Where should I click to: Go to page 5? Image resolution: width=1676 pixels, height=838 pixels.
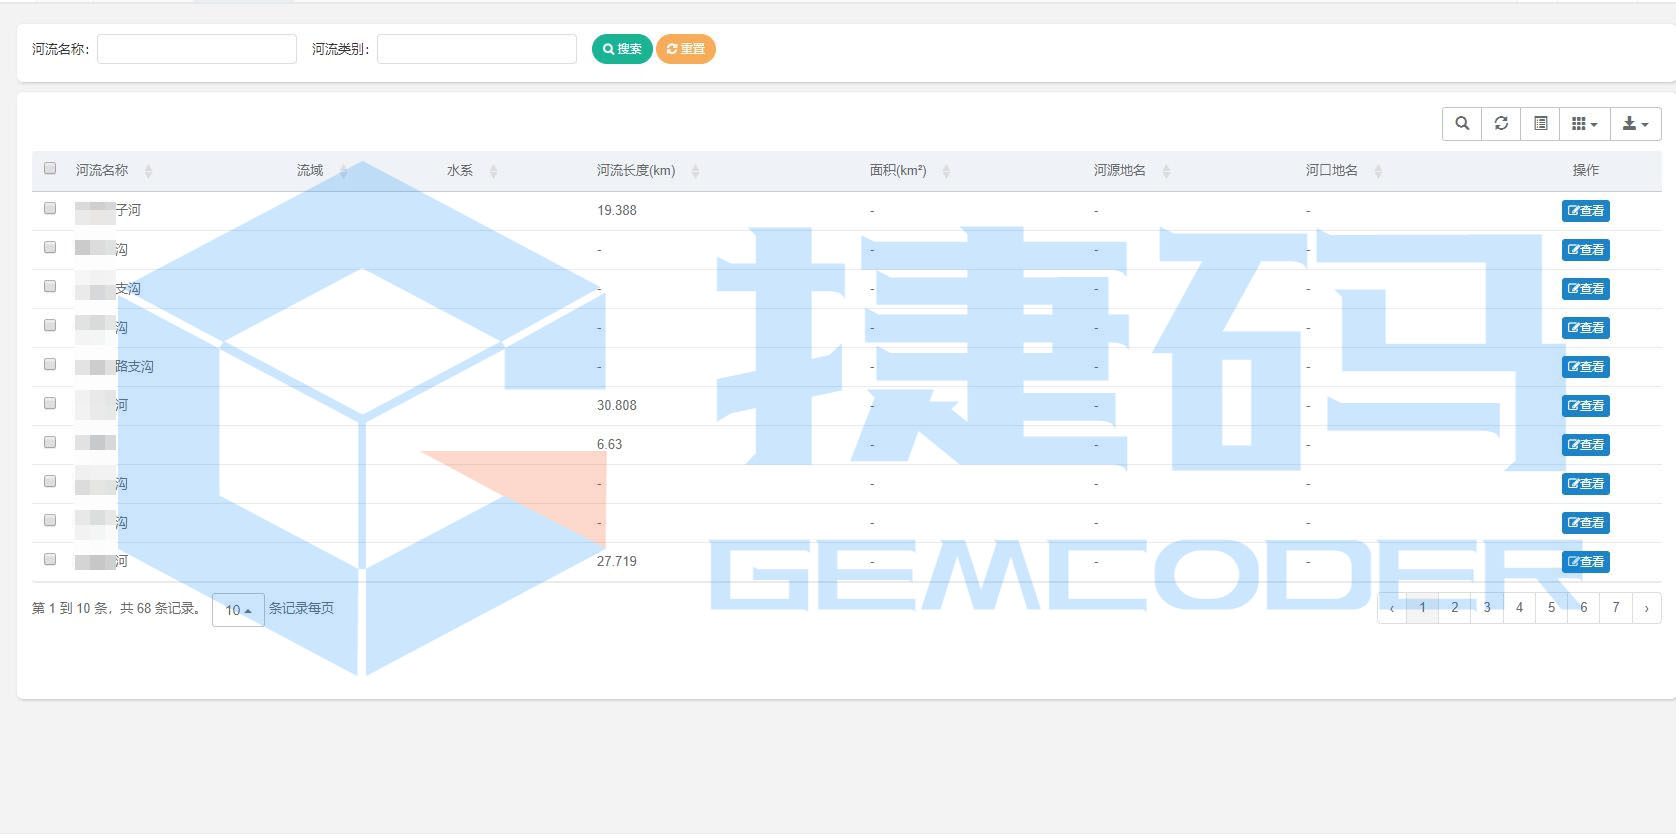click(1551, 608)
